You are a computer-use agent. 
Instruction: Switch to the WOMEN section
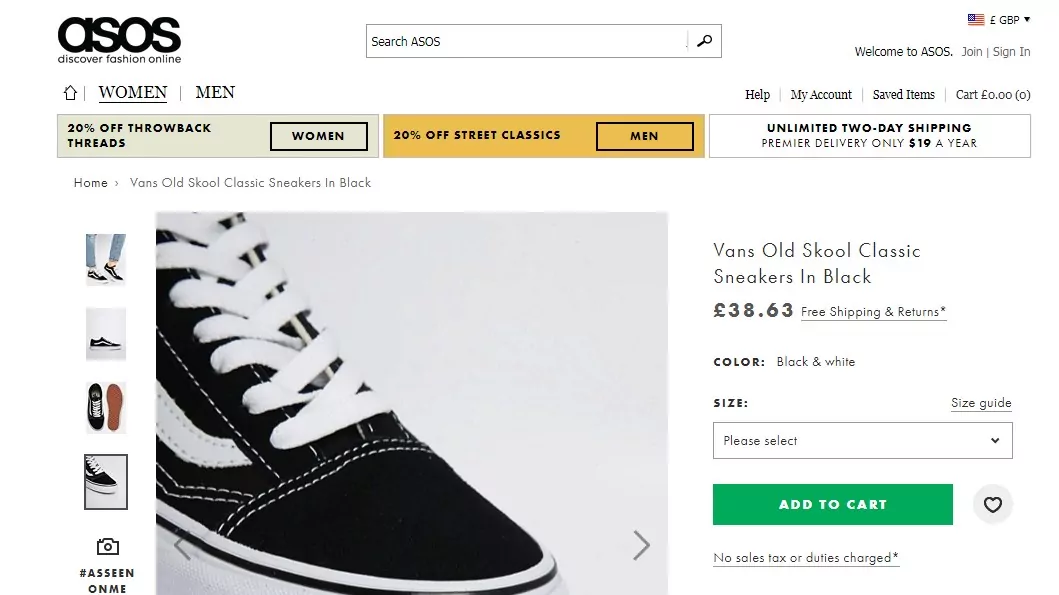coord(132,93)
